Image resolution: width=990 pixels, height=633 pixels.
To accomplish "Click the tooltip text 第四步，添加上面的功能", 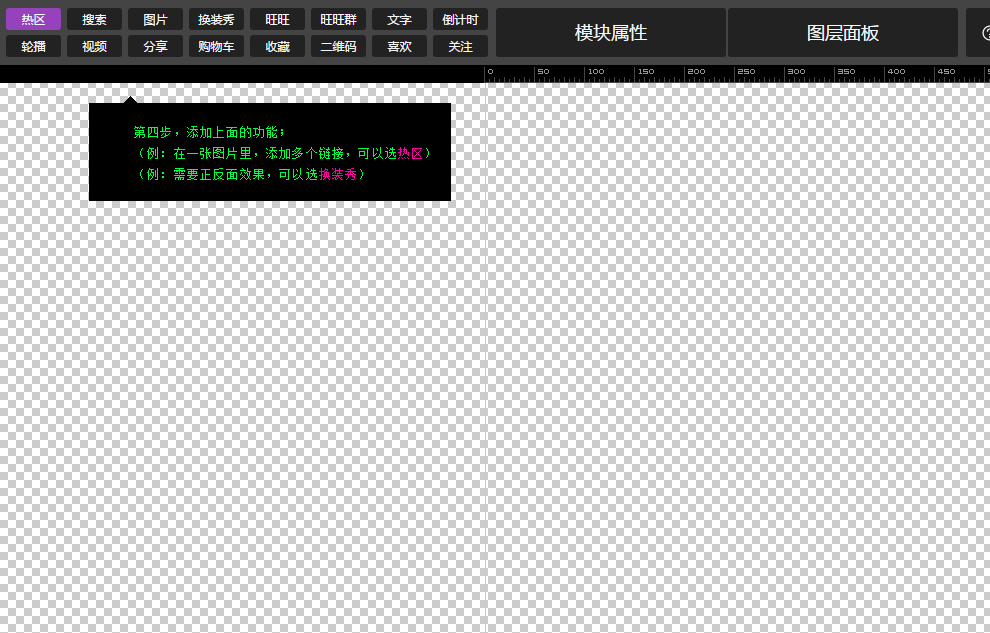I will (x=209, y=133).
